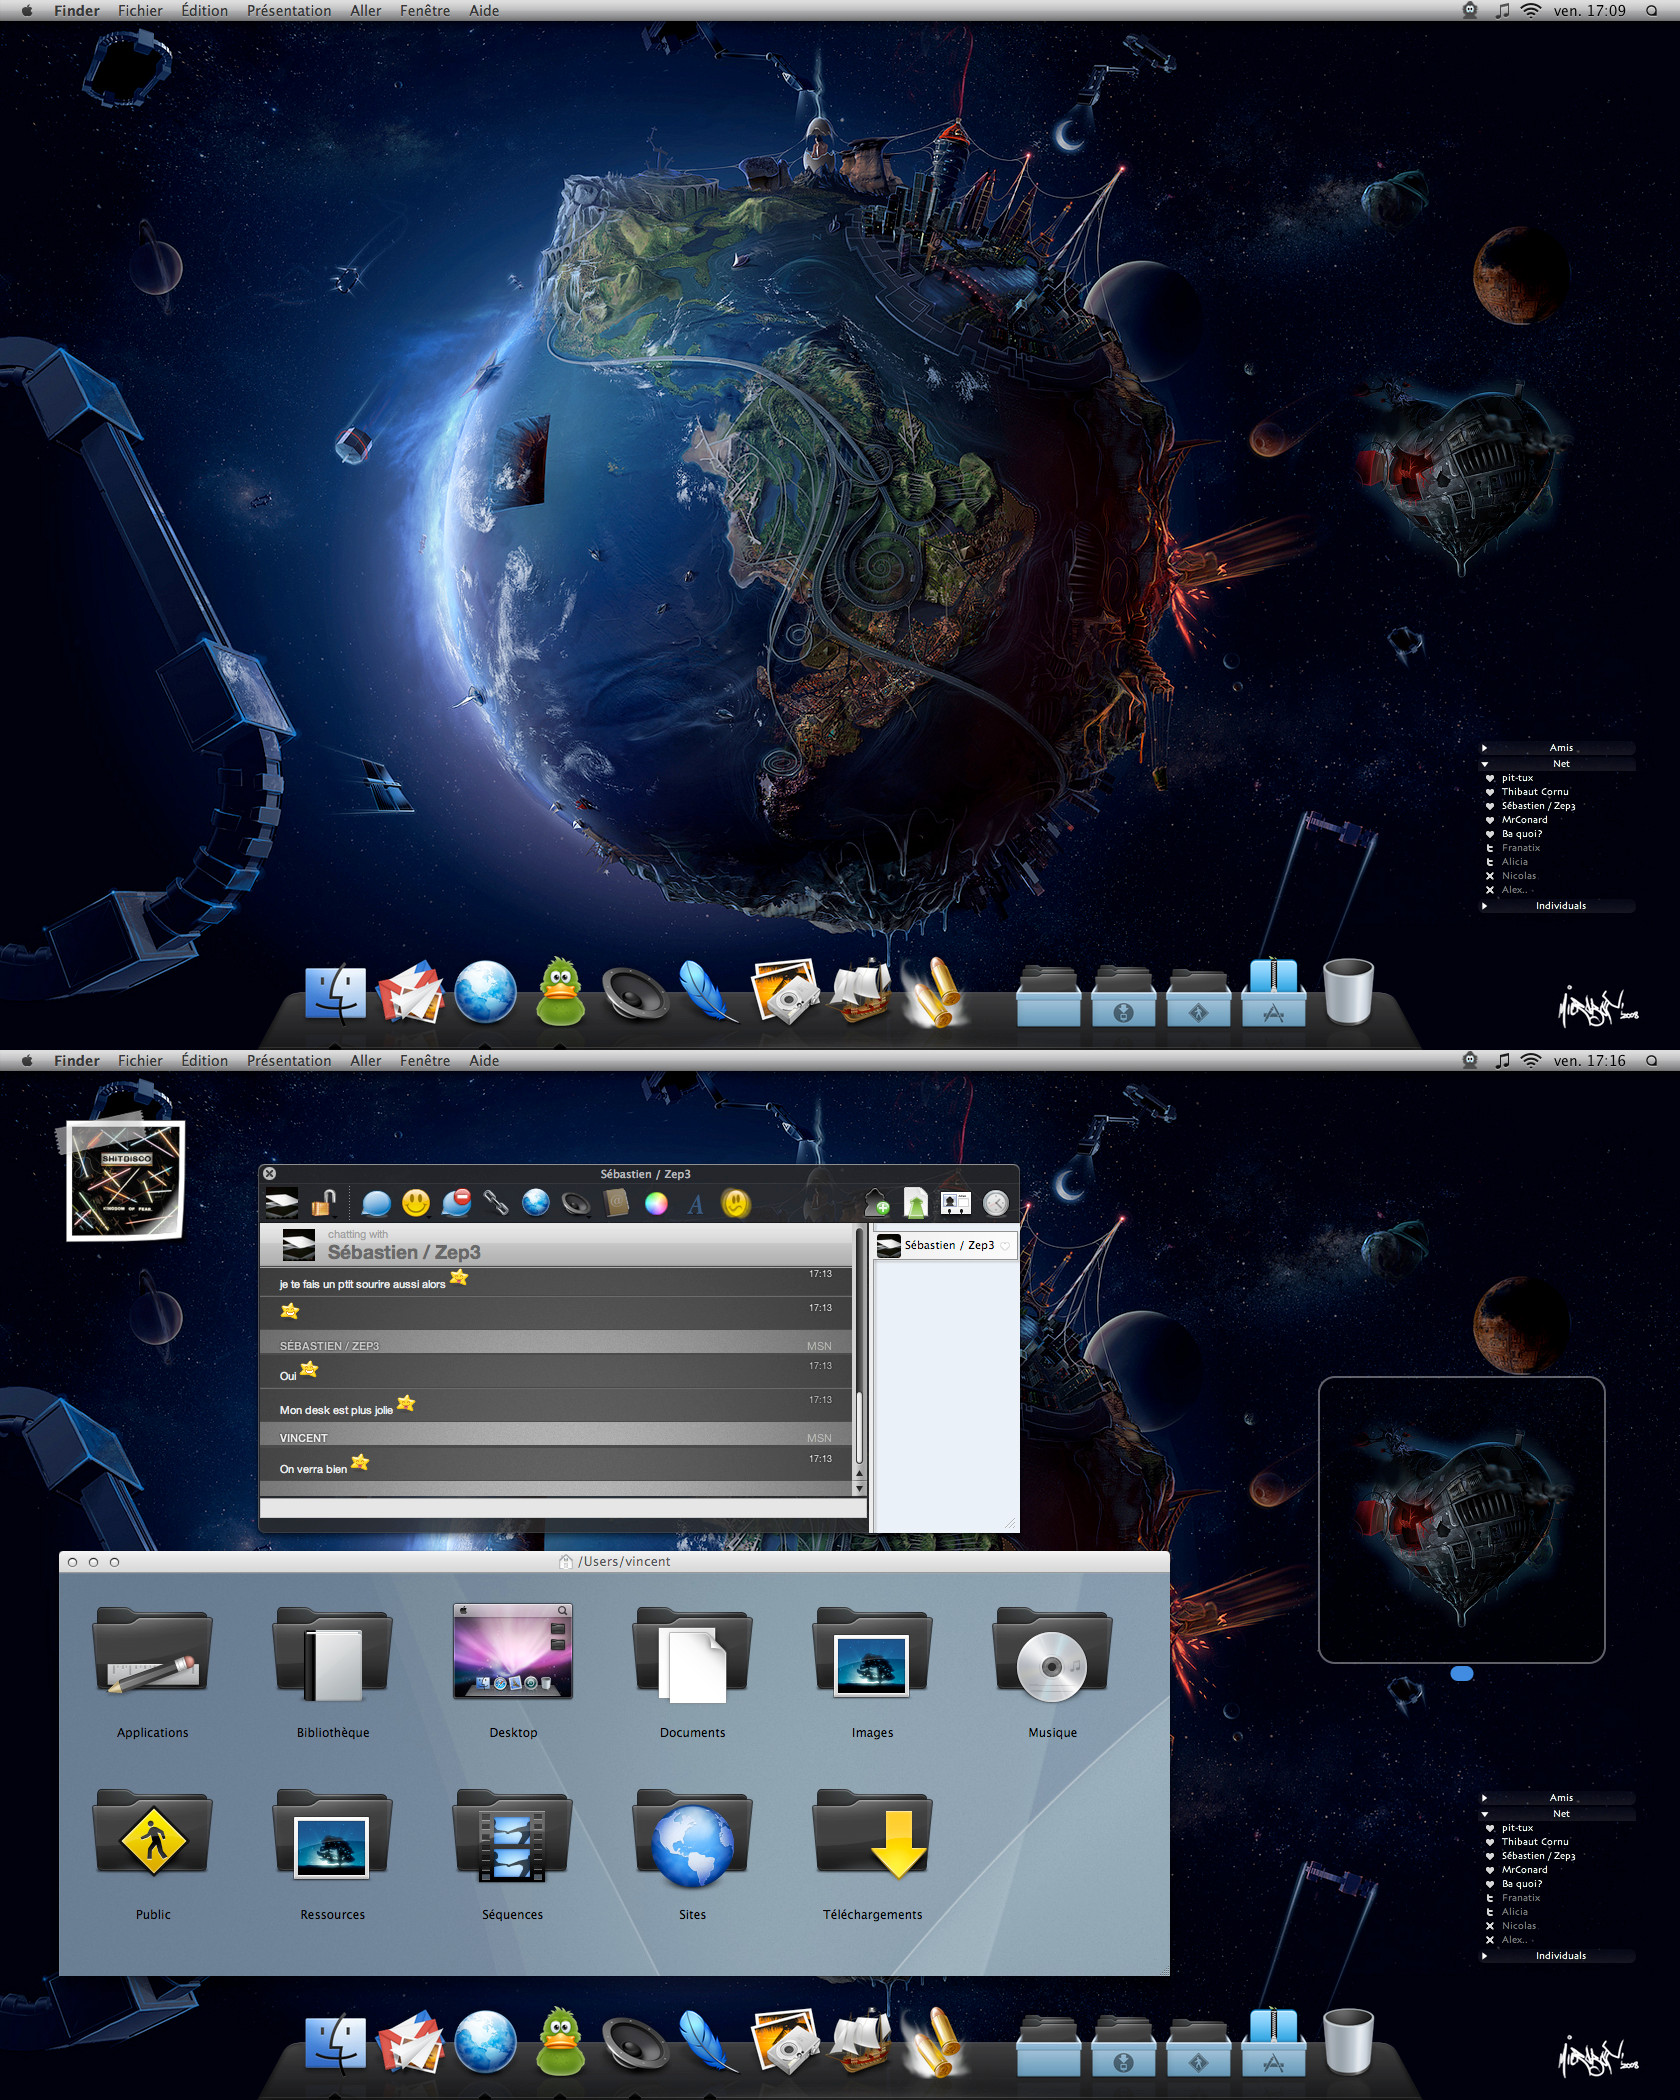Open the Applications folder in the /Users/vincent window
Viewport: 1680px width, 2100px height.
coord(152,1671)
